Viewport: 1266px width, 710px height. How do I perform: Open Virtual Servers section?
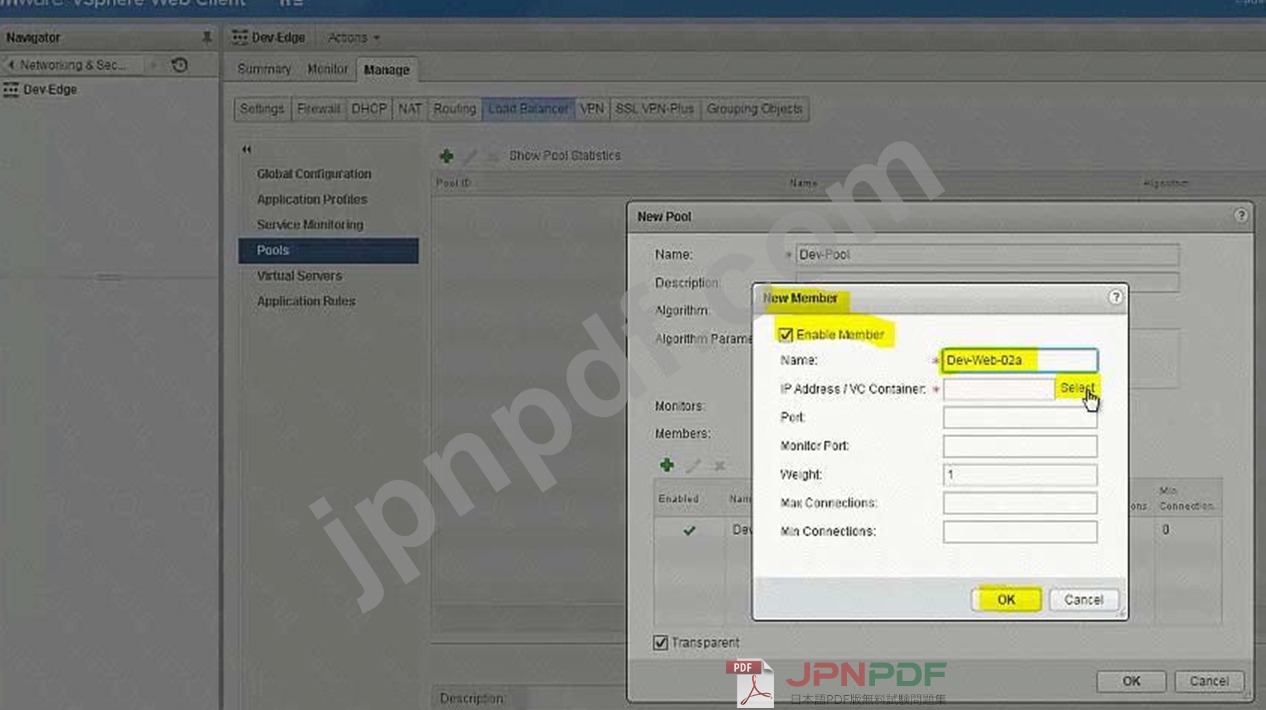299,276
